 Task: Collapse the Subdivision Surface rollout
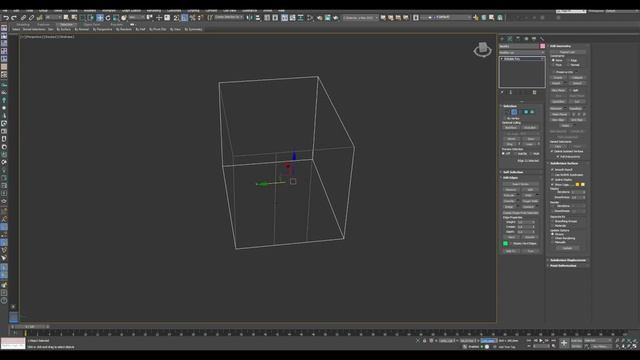[564, 163]
